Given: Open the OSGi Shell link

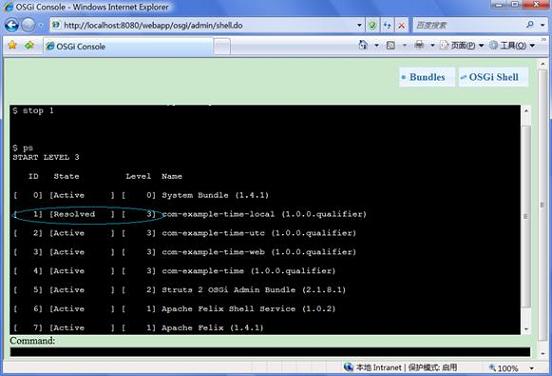Looking at the screenshot, I should pos(493,77).
